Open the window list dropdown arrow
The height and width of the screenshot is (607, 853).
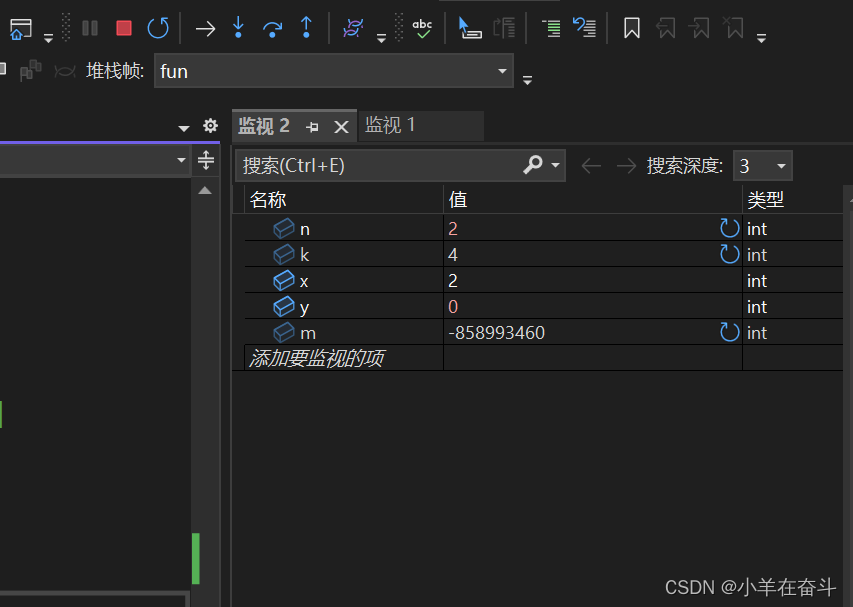pyautogui.click(x=184, y=128)
